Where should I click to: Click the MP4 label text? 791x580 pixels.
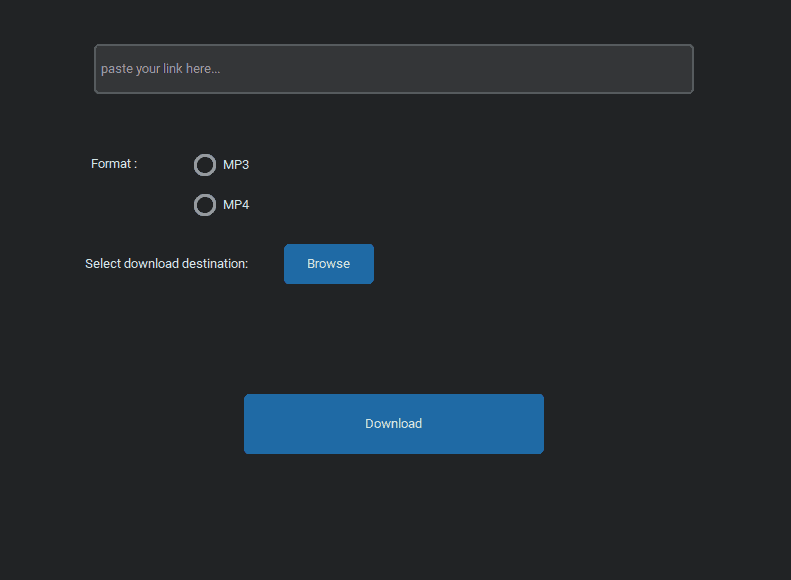pos(236,205)
